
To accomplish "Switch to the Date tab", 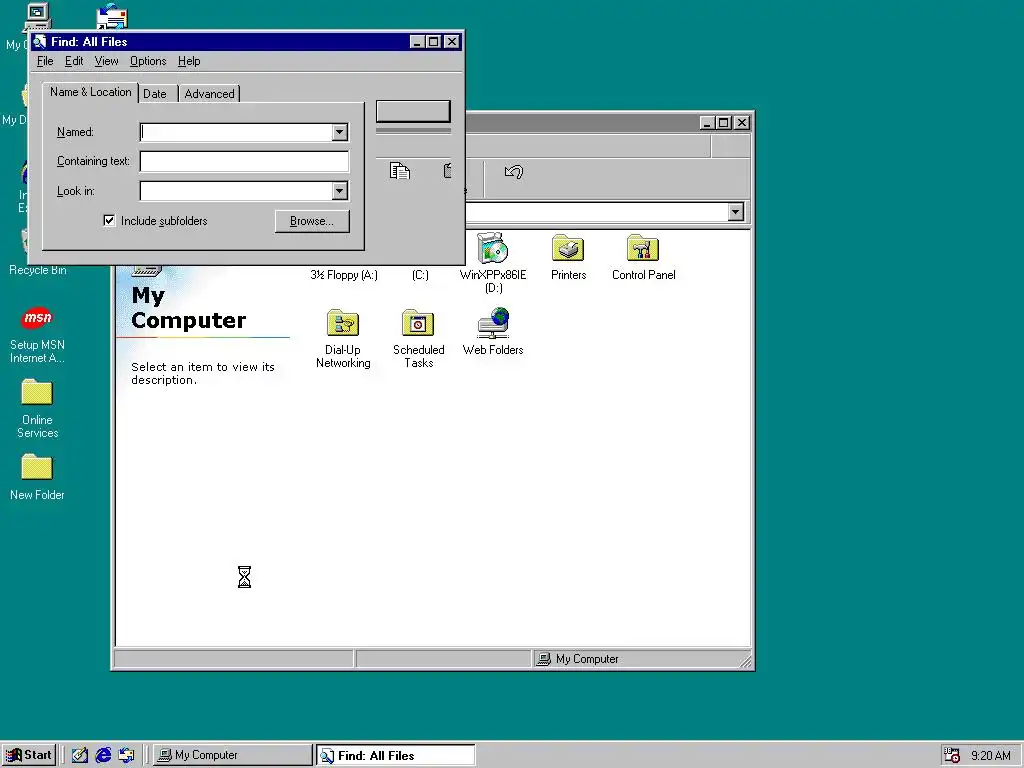I will click(155, 94).
